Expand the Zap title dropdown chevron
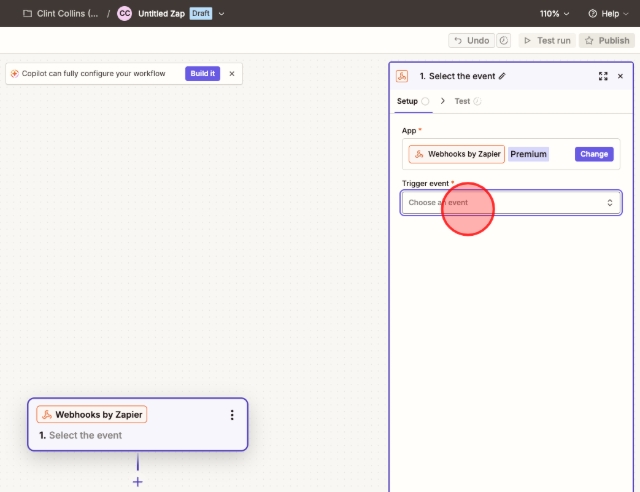The height and width of the screenshot is (492, 640). 221,13
